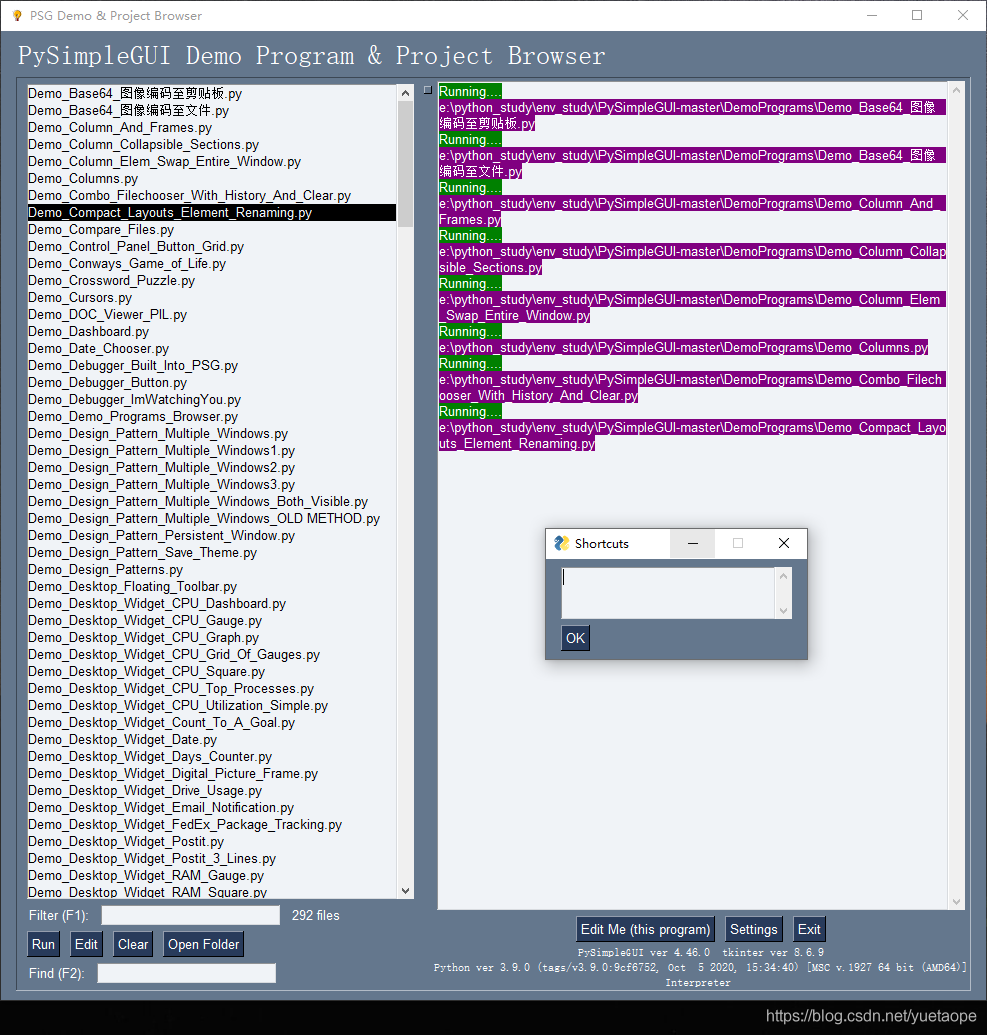Select Demo_Conways_Game_of_Life.py
Screen dimensions: 987x1035
[x=211, y=263]
